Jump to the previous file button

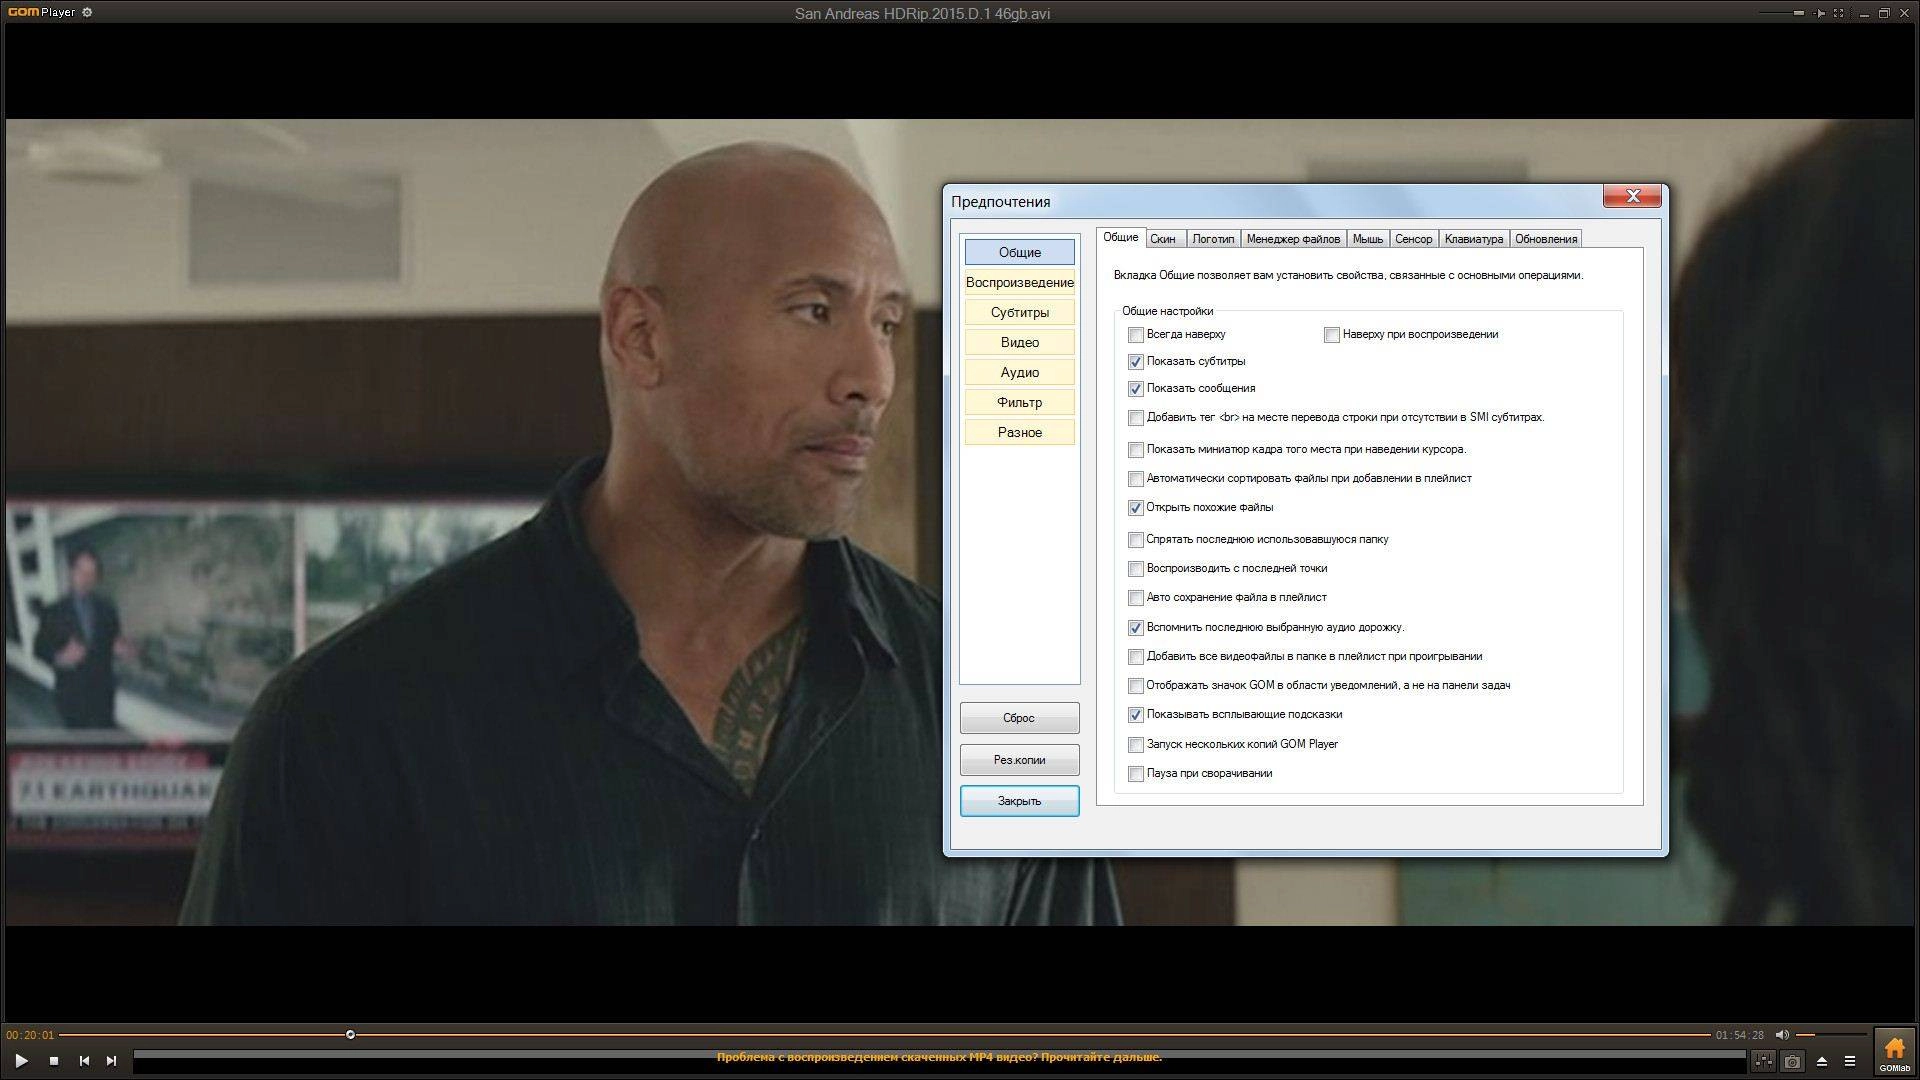[x=84, y=1061]
